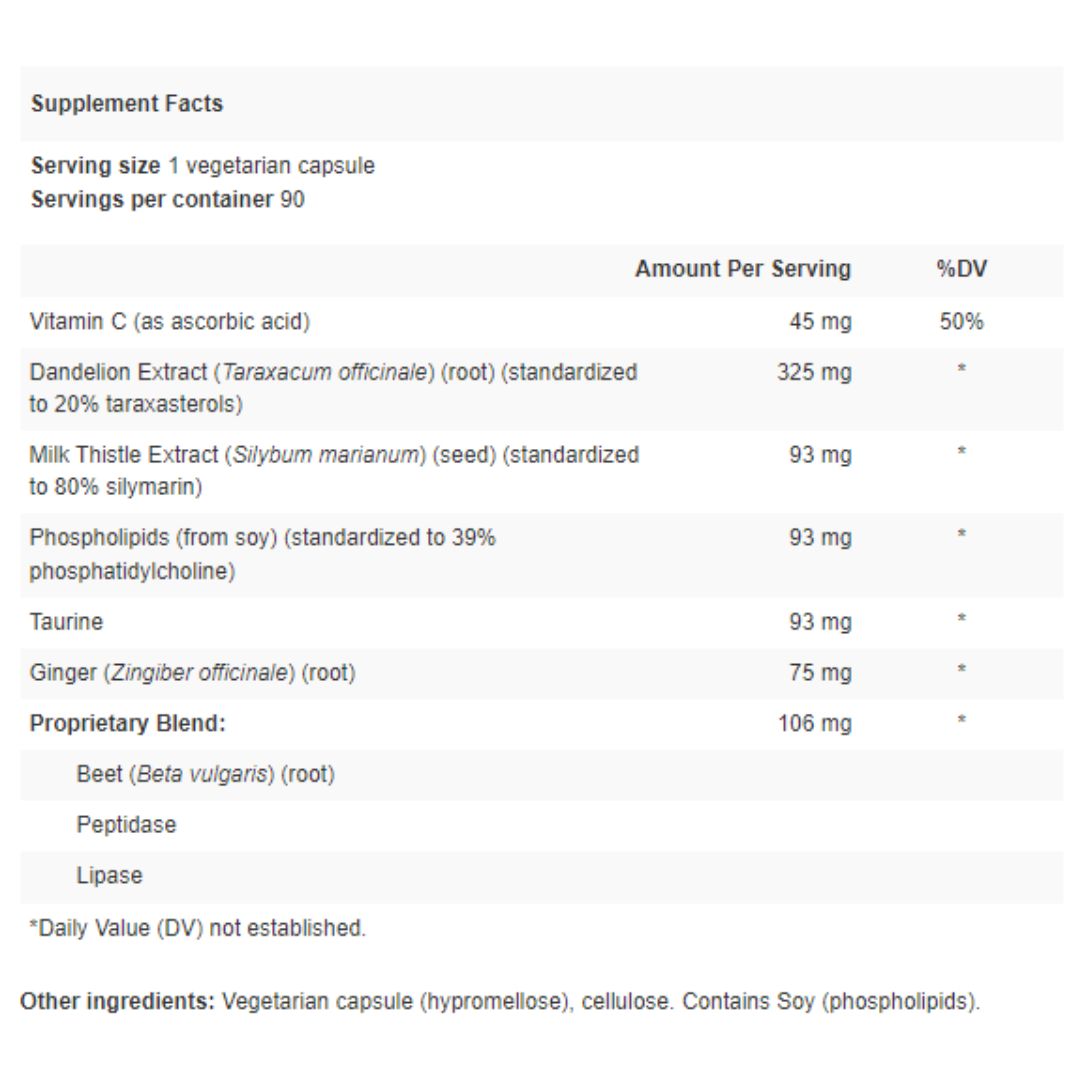Click the Other ingredients label
The image size is (1080, 1080).
118,1001
